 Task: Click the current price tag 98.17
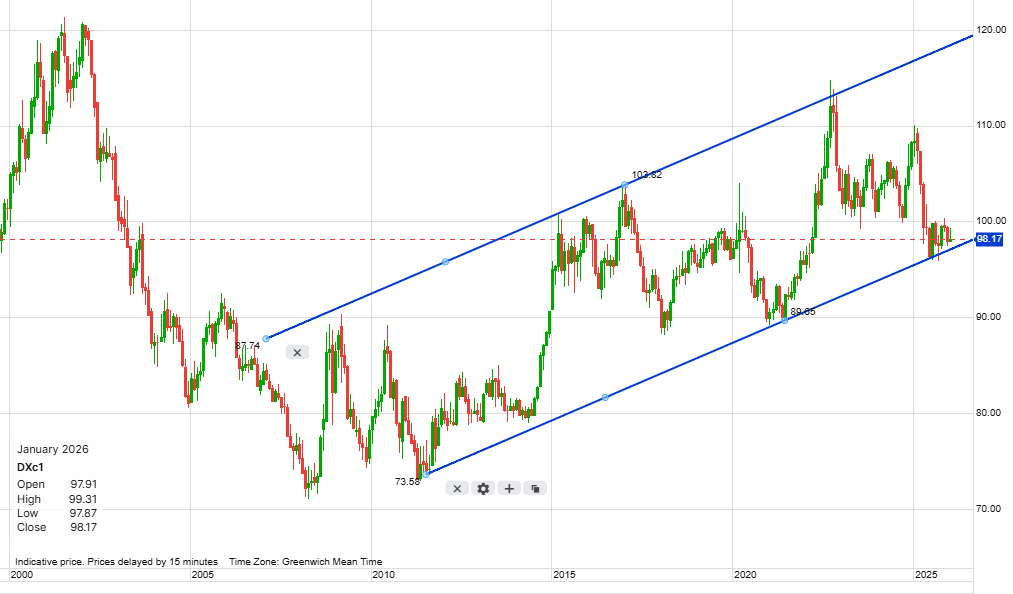click(x=988, y=239)
